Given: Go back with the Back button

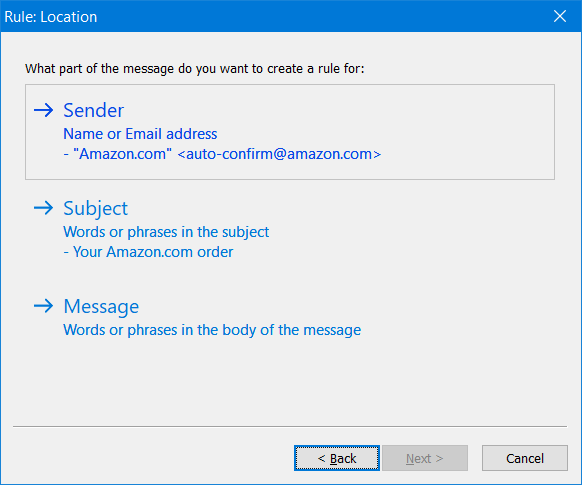Looking at the screenshot, I should point(337,458).
